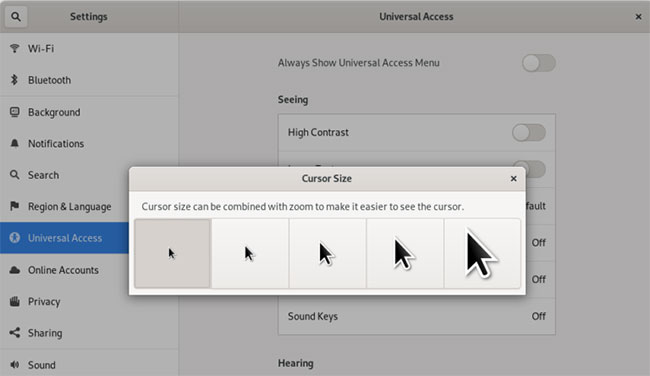Choose the largest cursor size
Viewport: 650px width, 376px height.
pos(482,253)
